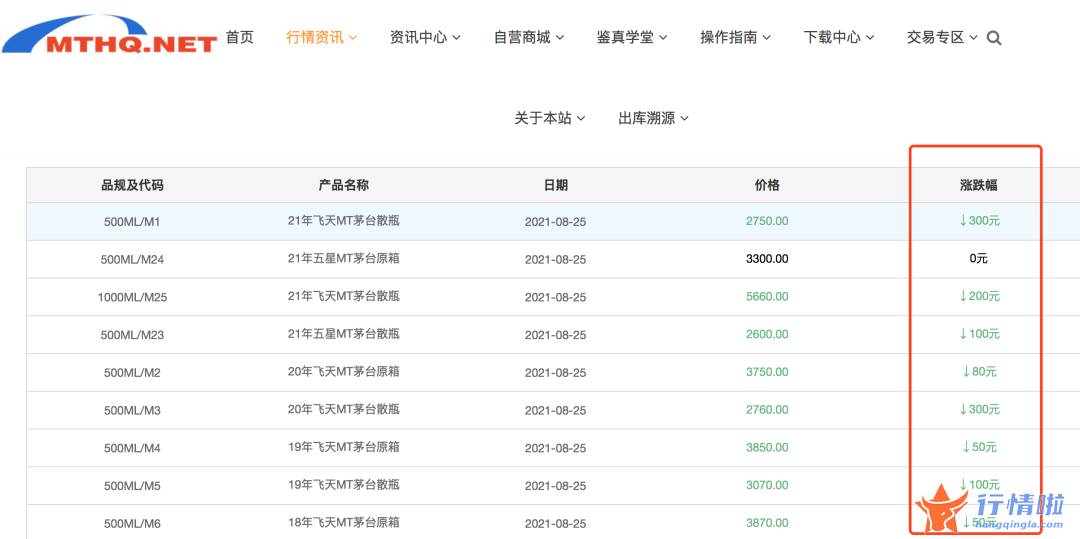1080x539 pixels.
Task: Click the ↓300元 change in M3 row
Action: (x=979, y=410)
